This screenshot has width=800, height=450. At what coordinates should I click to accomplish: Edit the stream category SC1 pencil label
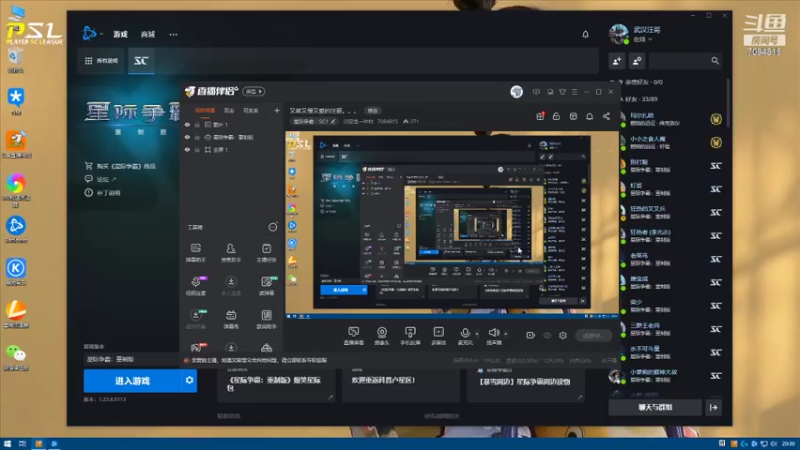tap(314, 121)
